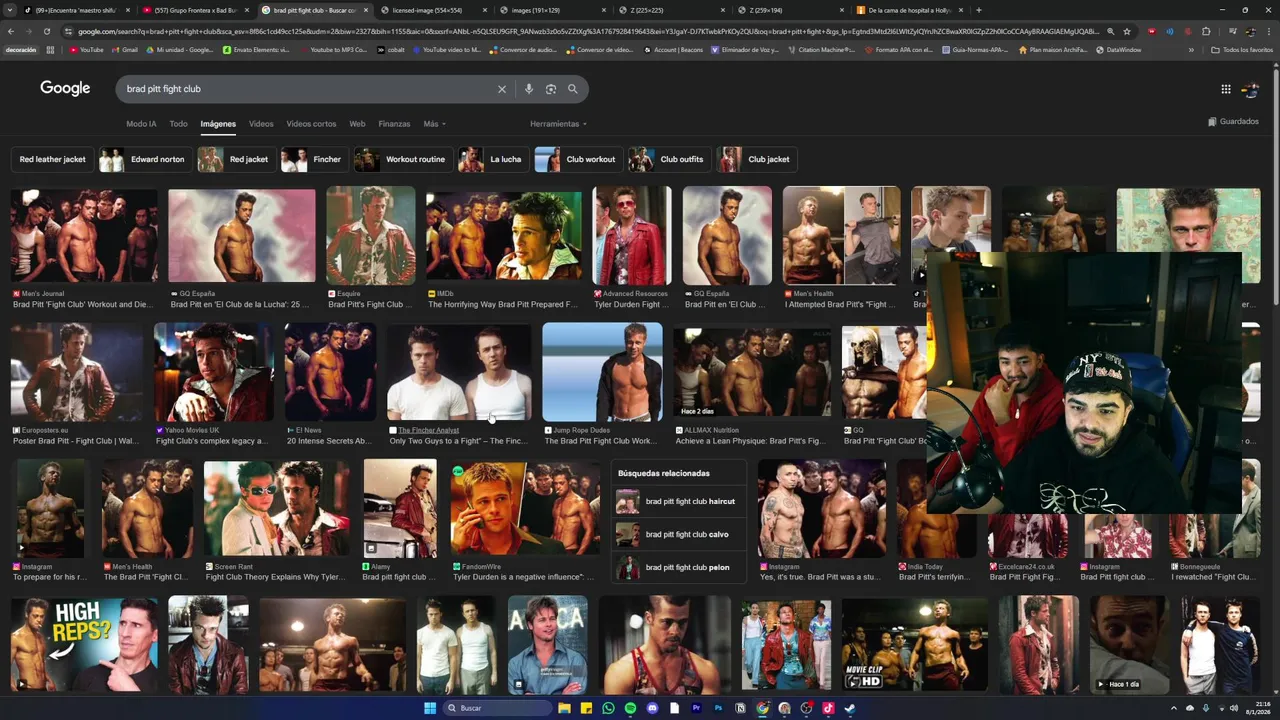The height and width of the screenshot is (720, 1280).
Task: Open Steam from the taskbar
Action: click(x=850, y=708)
